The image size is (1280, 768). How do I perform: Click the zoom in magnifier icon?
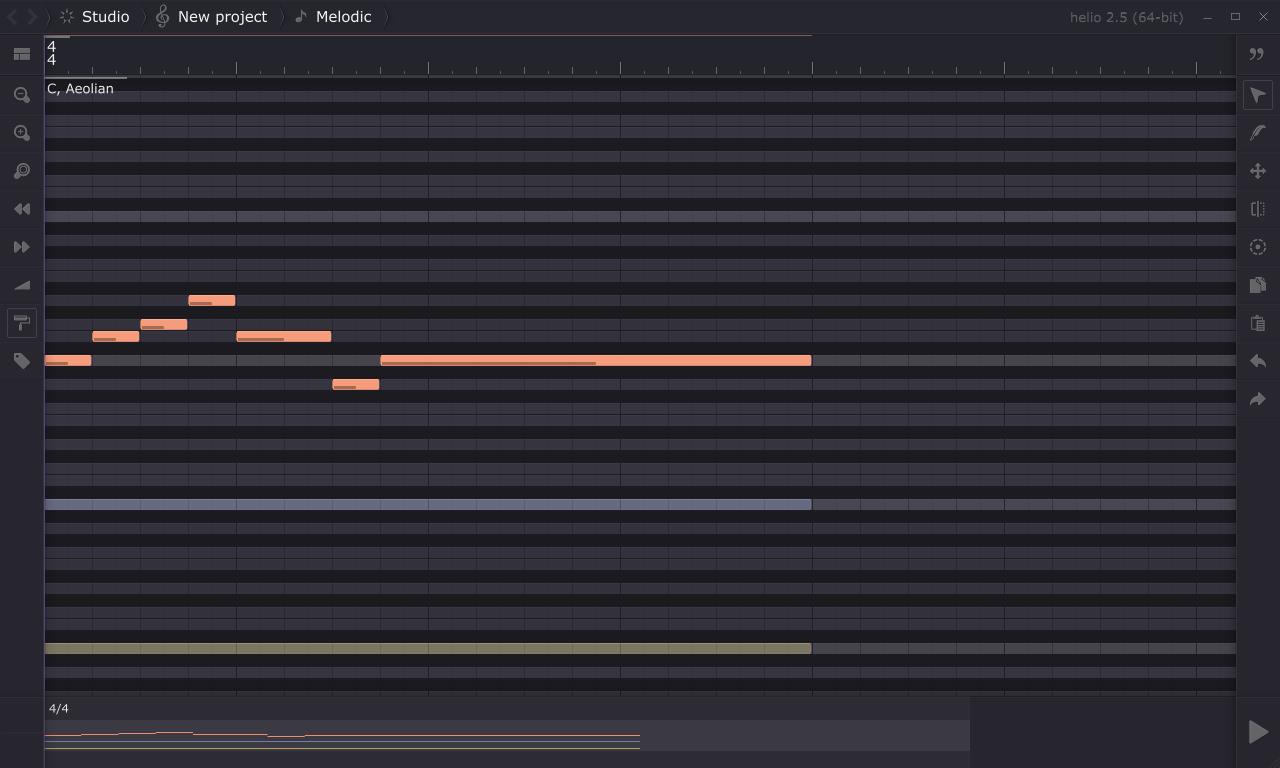(21, 133)
